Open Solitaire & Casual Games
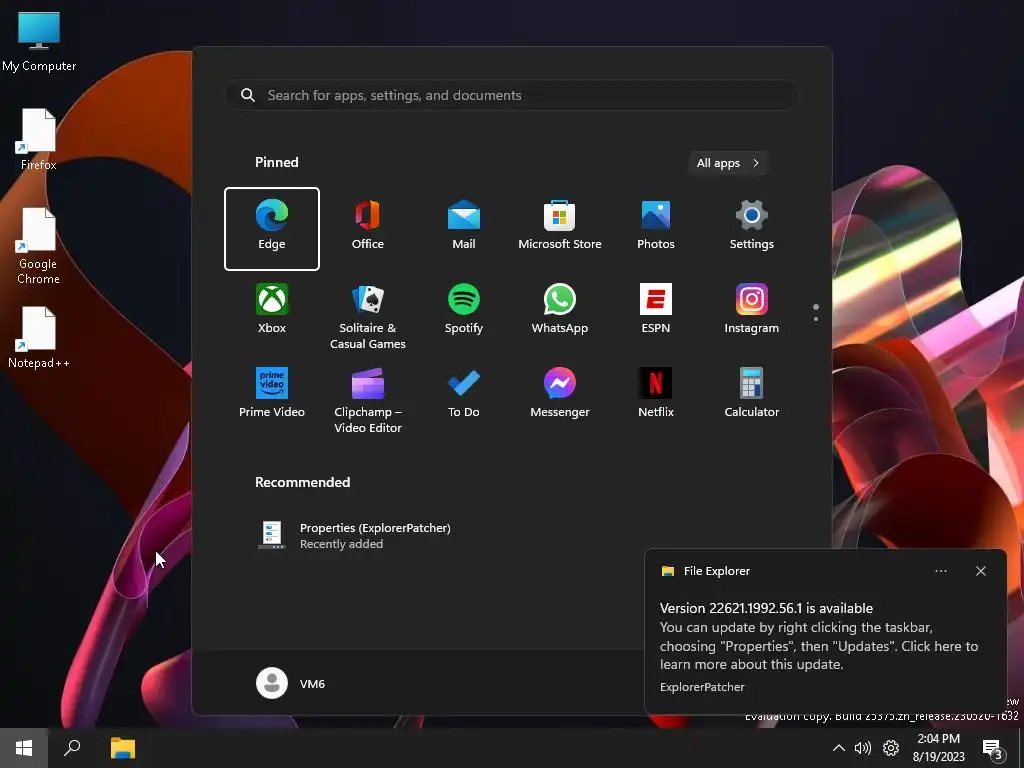The image size is (1024, 768). tap(368, 317)
